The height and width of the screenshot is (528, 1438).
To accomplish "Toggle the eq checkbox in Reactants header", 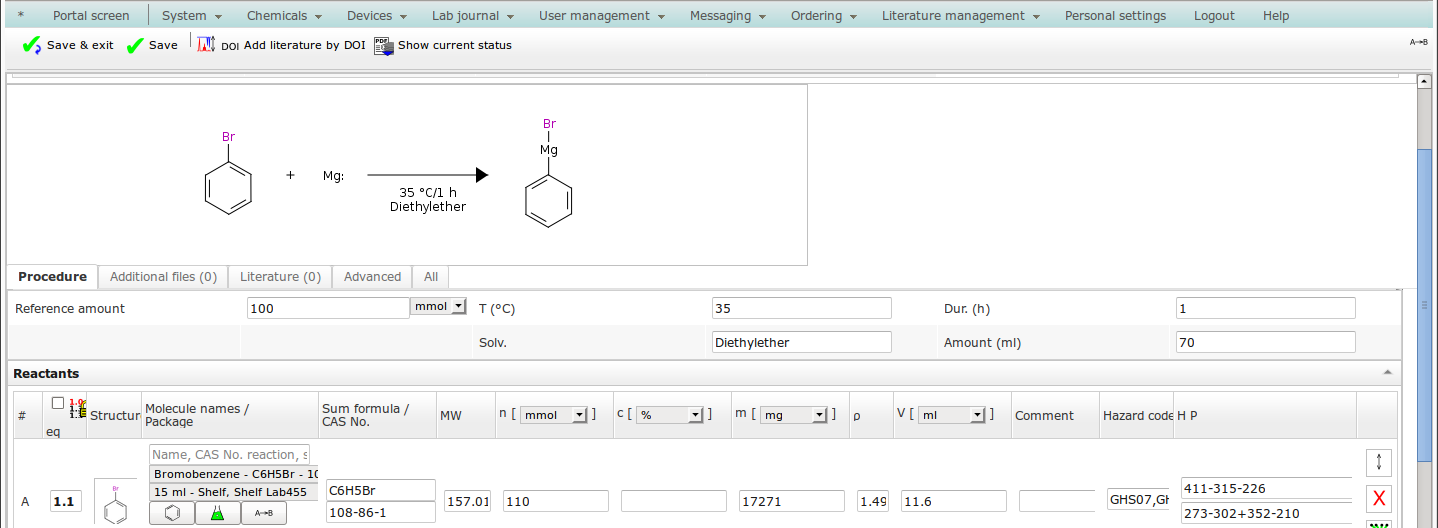I will point(58,403).
